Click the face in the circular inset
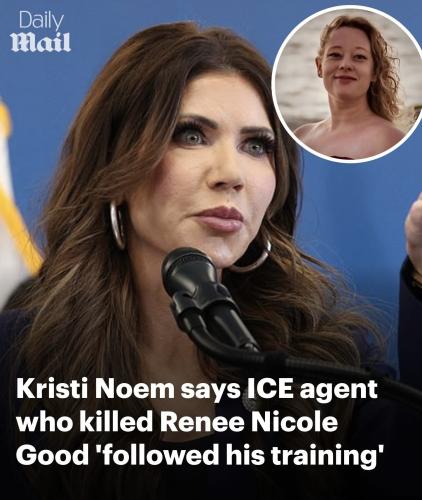This screenshot has height=500, width=422. click(x=349, y=65)
